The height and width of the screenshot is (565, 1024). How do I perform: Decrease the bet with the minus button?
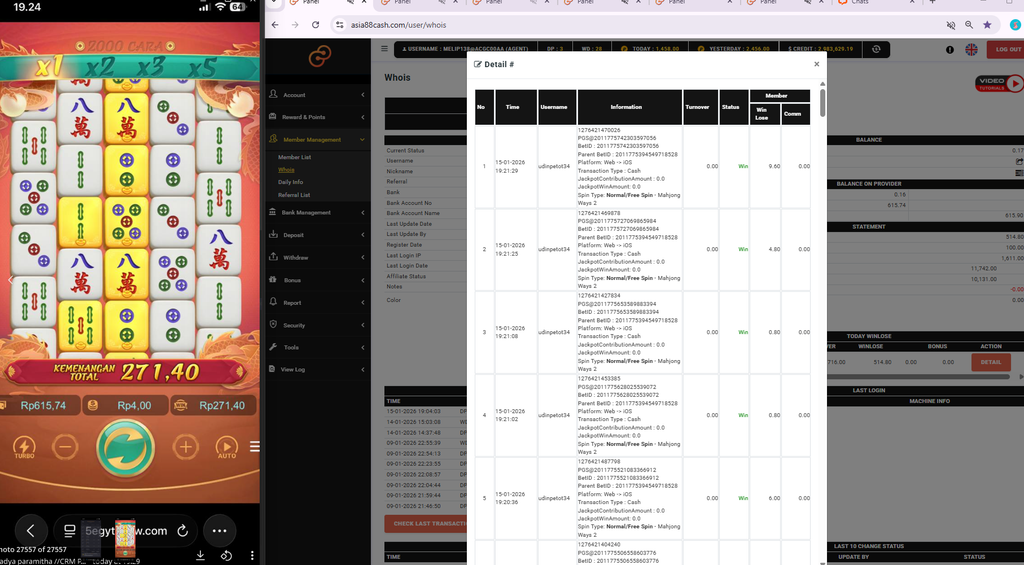click(65, 447)
